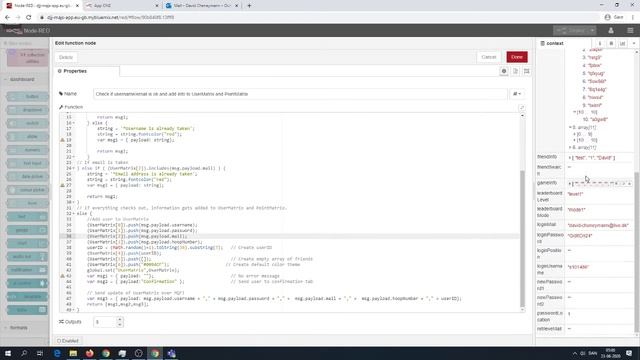Open sidebar tabs dropdown arrow

pyautogui.click(x=634, y=43)
